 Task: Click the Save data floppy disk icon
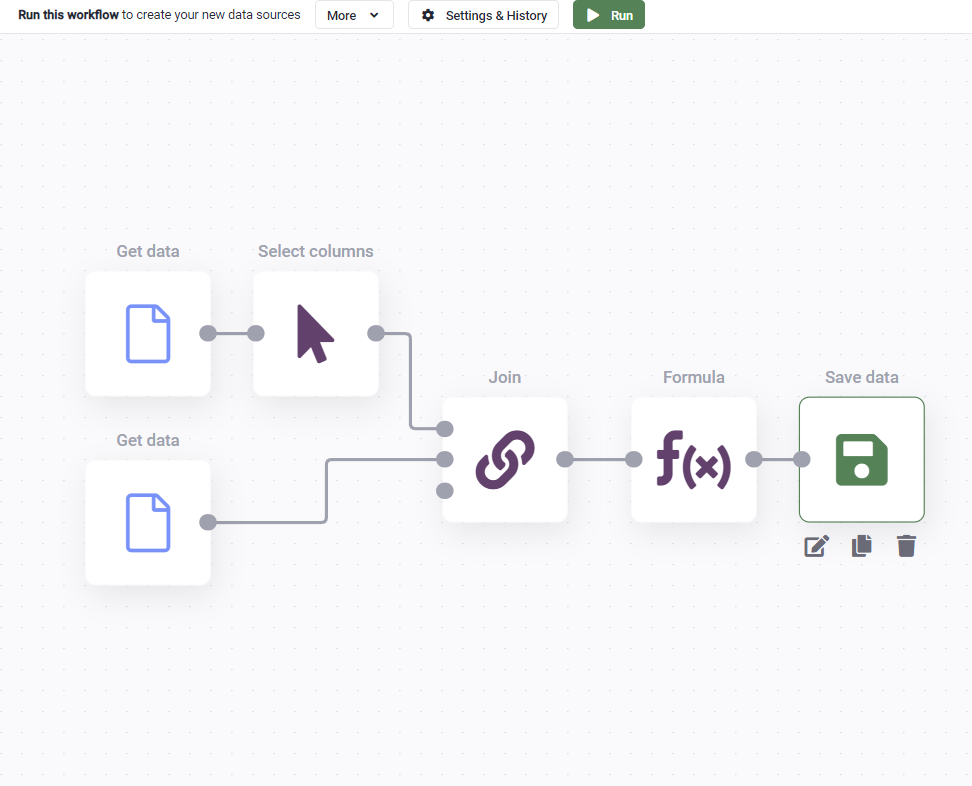(x=861, y=459)
